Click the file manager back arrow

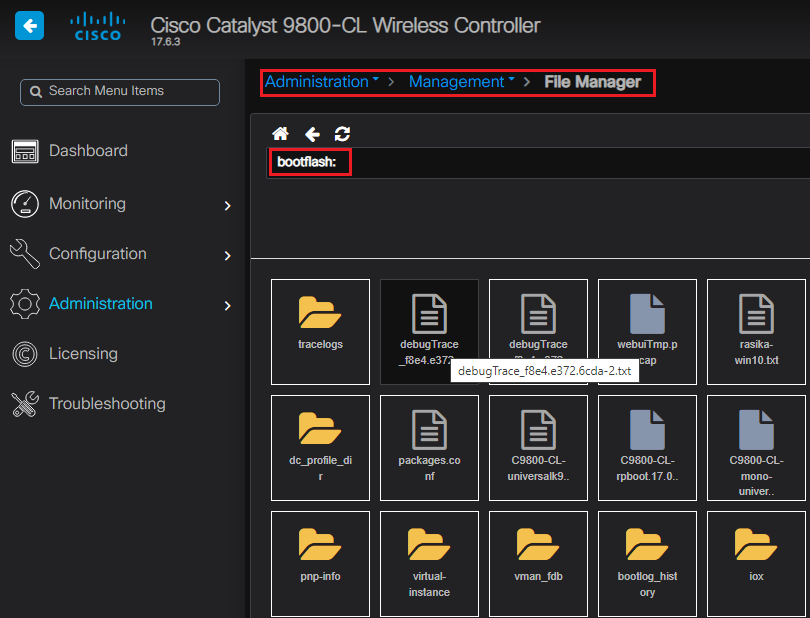(x=312, y=134)
